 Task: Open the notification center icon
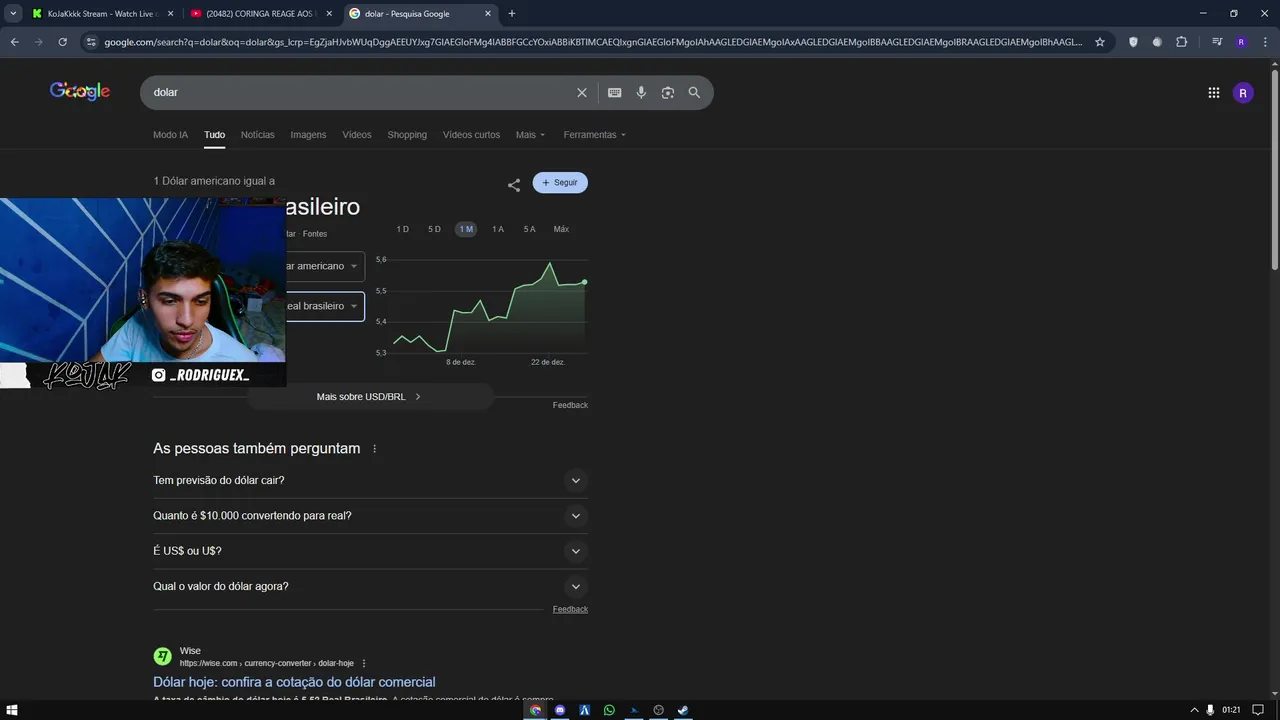point(1258,710)
